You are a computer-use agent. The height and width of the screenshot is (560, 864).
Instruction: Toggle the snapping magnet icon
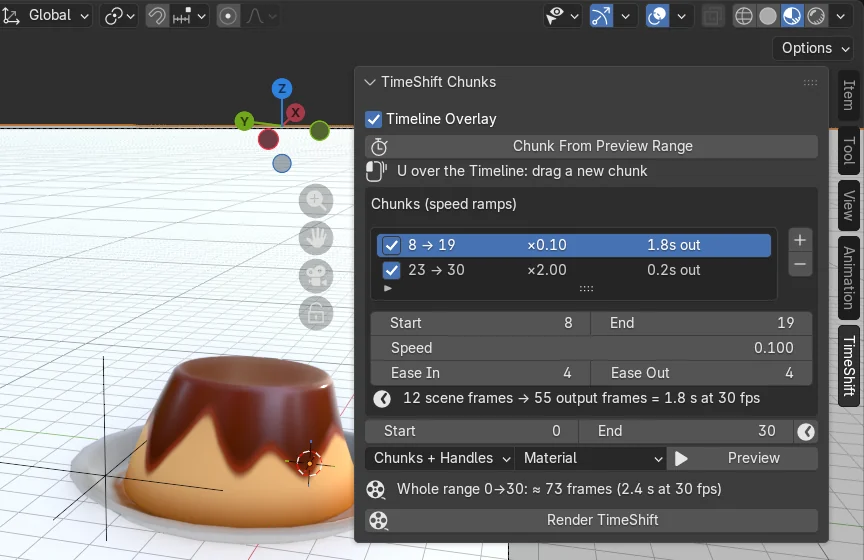[157, 15]
